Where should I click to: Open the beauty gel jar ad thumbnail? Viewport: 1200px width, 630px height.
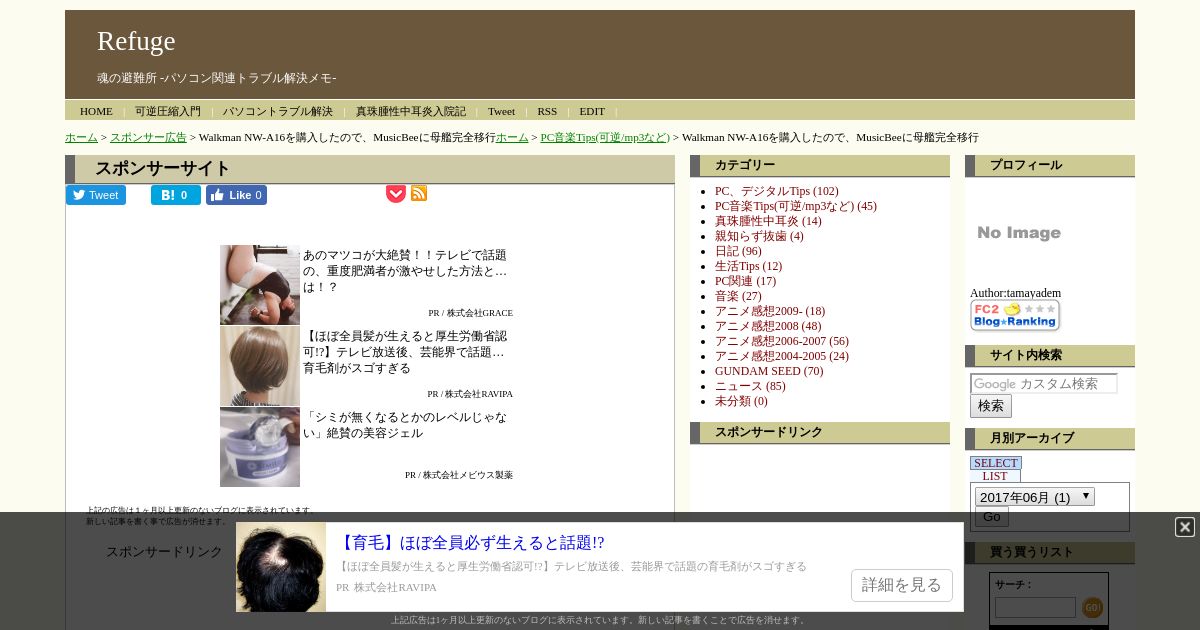(x=260, y=447)
